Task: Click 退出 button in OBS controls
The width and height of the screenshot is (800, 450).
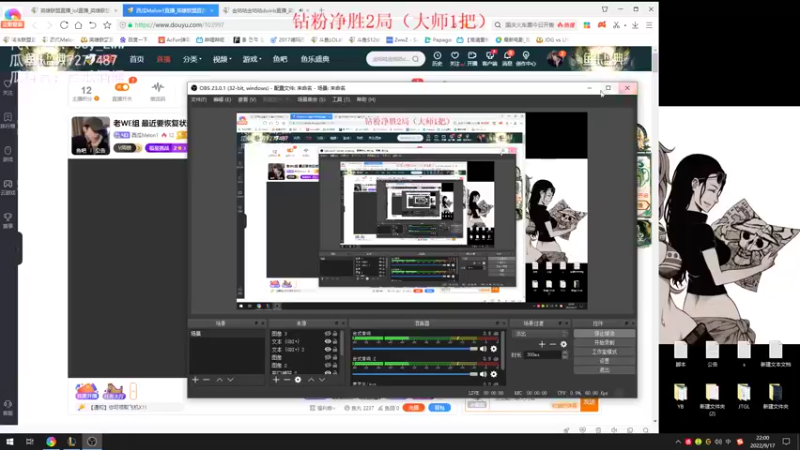Action: point(605,370)
